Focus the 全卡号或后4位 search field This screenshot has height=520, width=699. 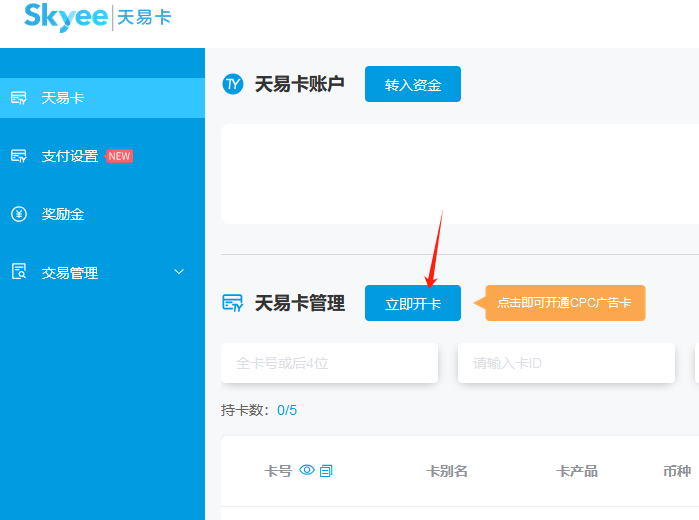(x=329, y=363)
